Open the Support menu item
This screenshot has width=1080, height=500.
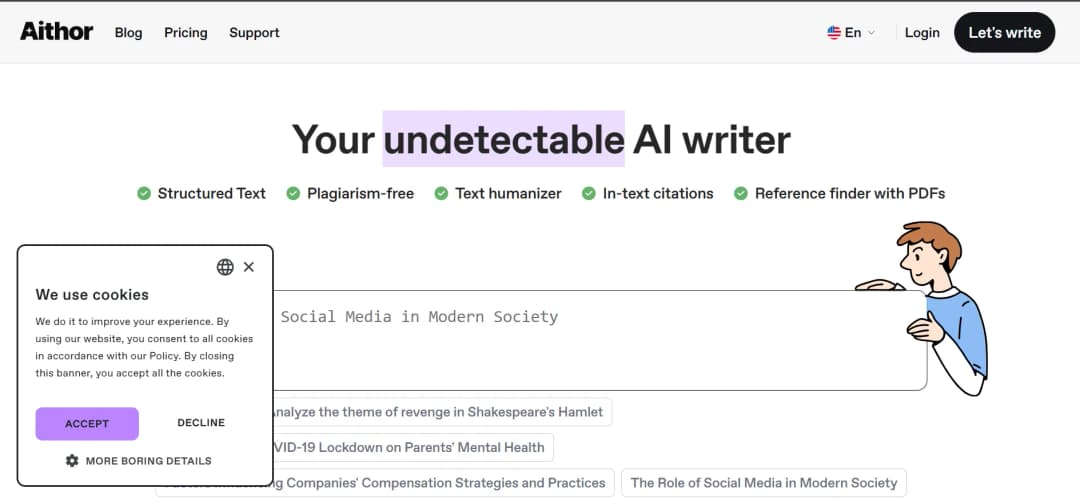(x=254, y=33)
